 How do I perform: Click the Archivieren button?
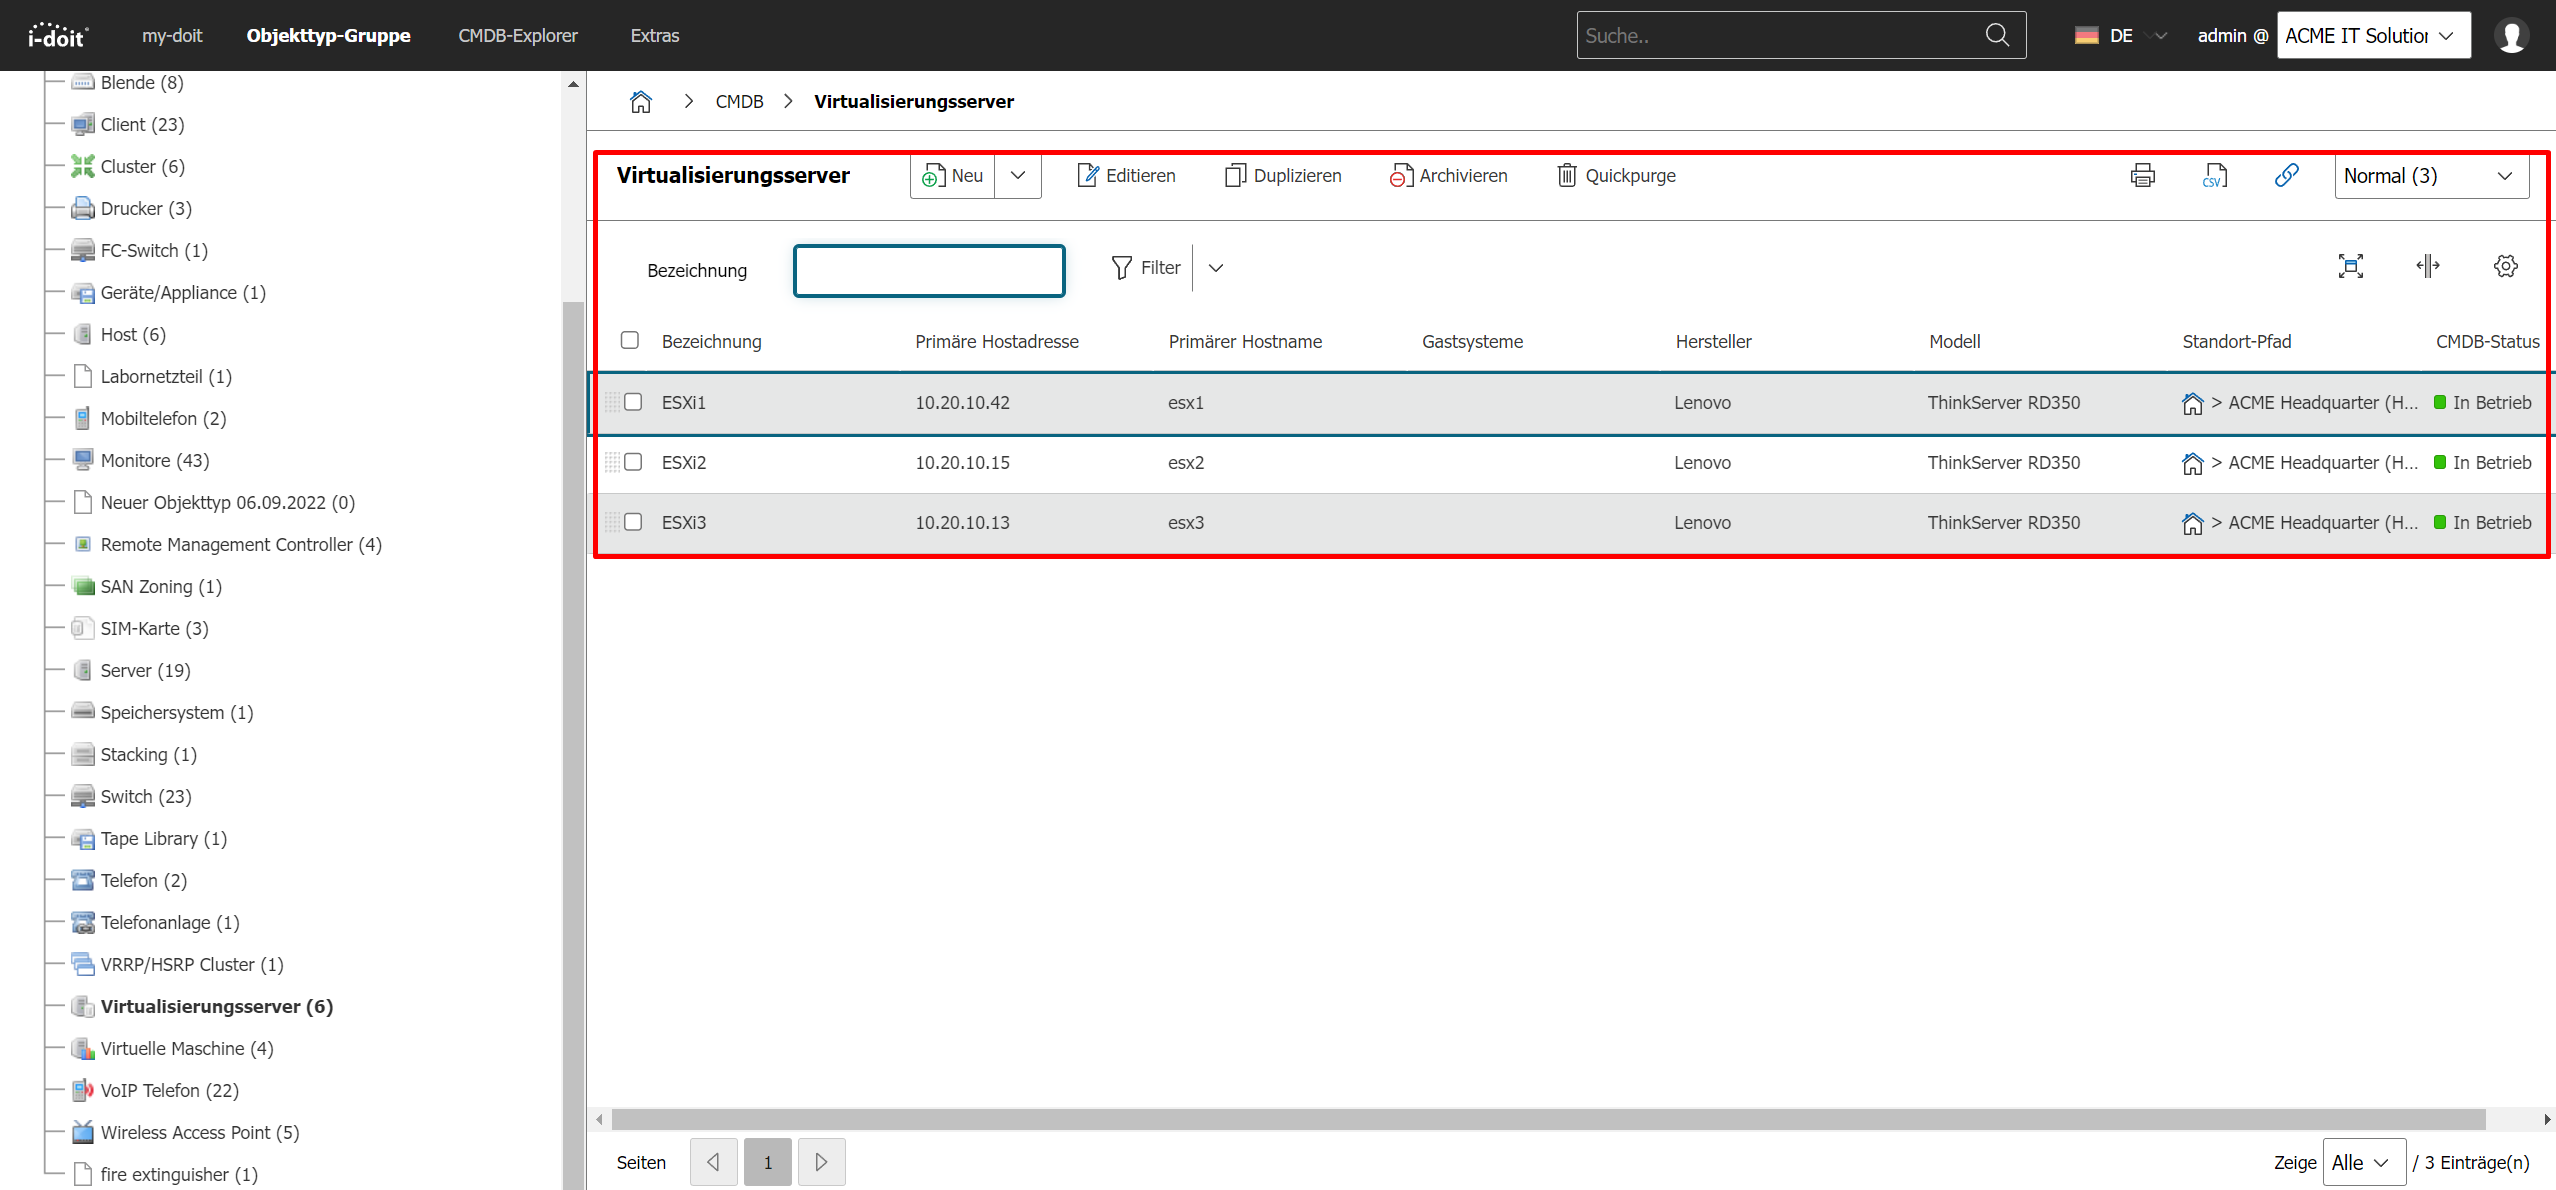click(1448, 176)
